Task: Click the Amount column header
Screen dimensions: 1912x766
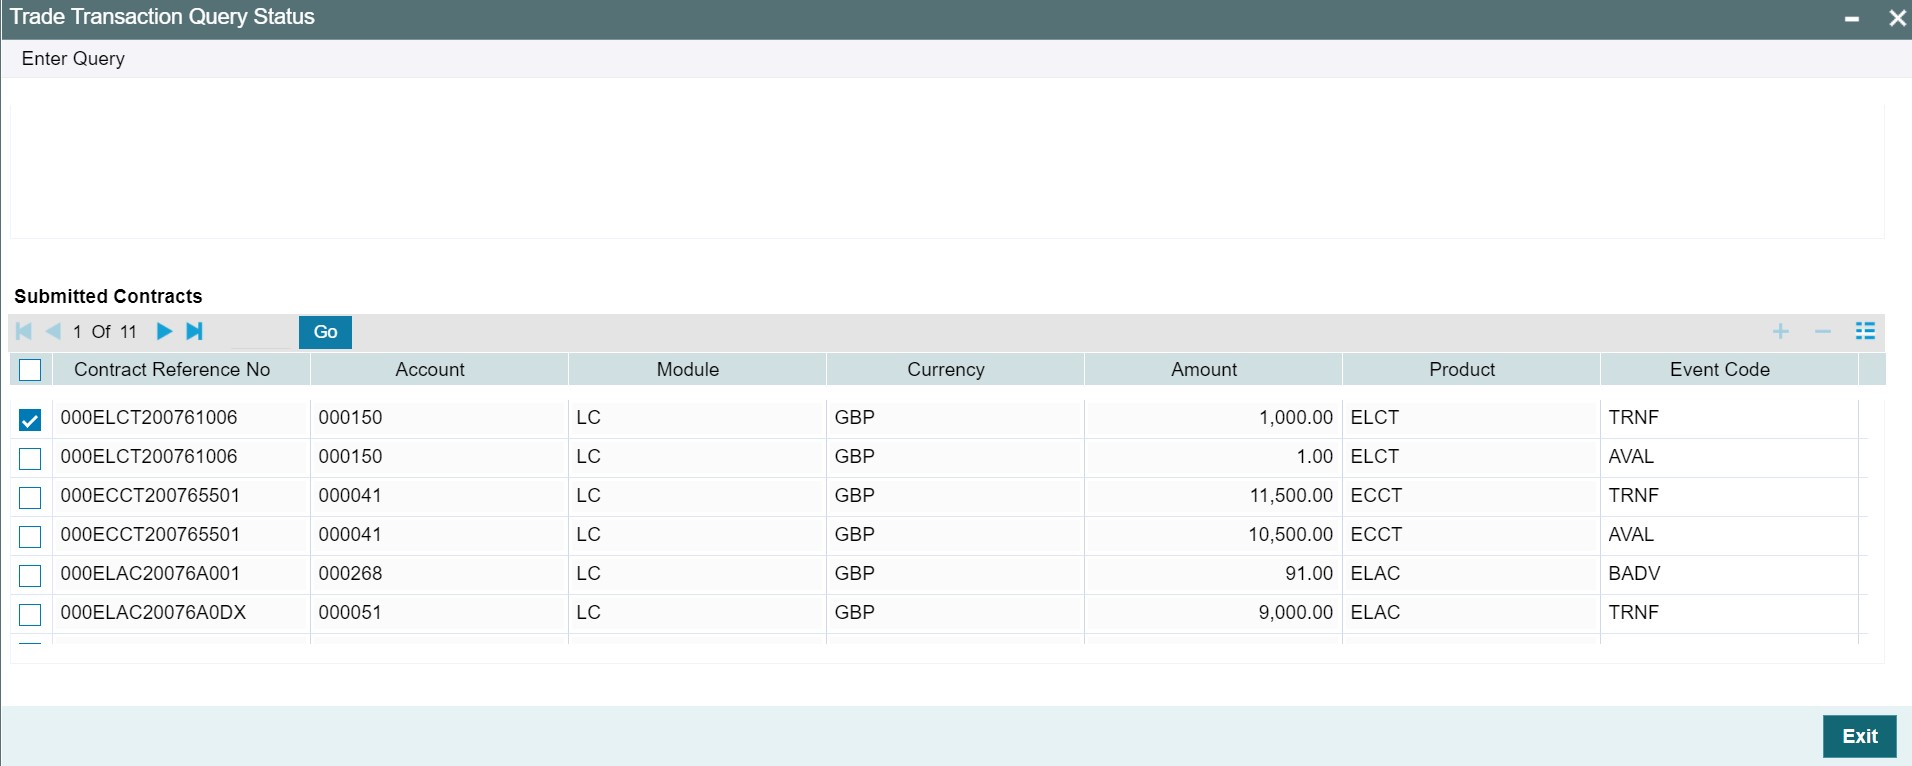Action: click(x=1203, y=370)
